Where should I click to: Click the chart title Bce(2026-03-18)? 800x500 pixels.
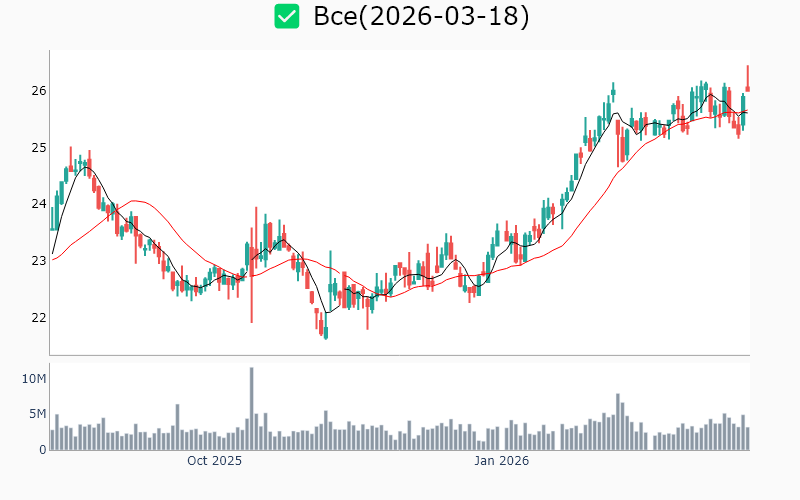[x=421, y=17]
